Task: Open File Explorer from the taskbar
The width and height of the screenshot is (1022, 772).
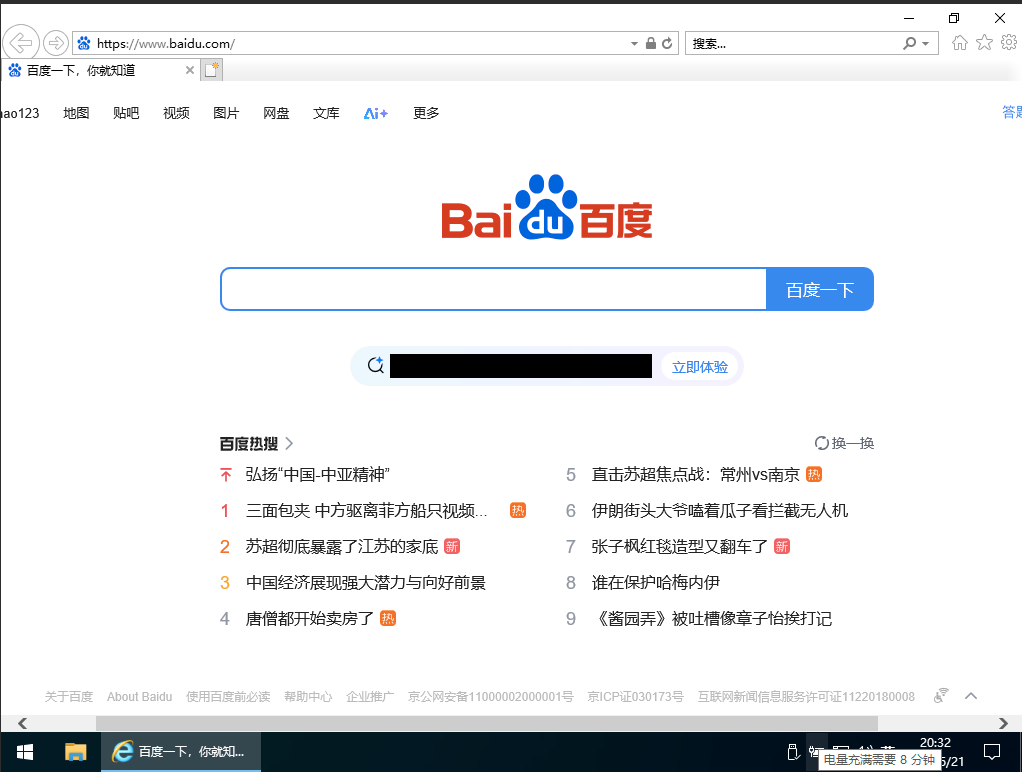Action: (x=76, y=752)
